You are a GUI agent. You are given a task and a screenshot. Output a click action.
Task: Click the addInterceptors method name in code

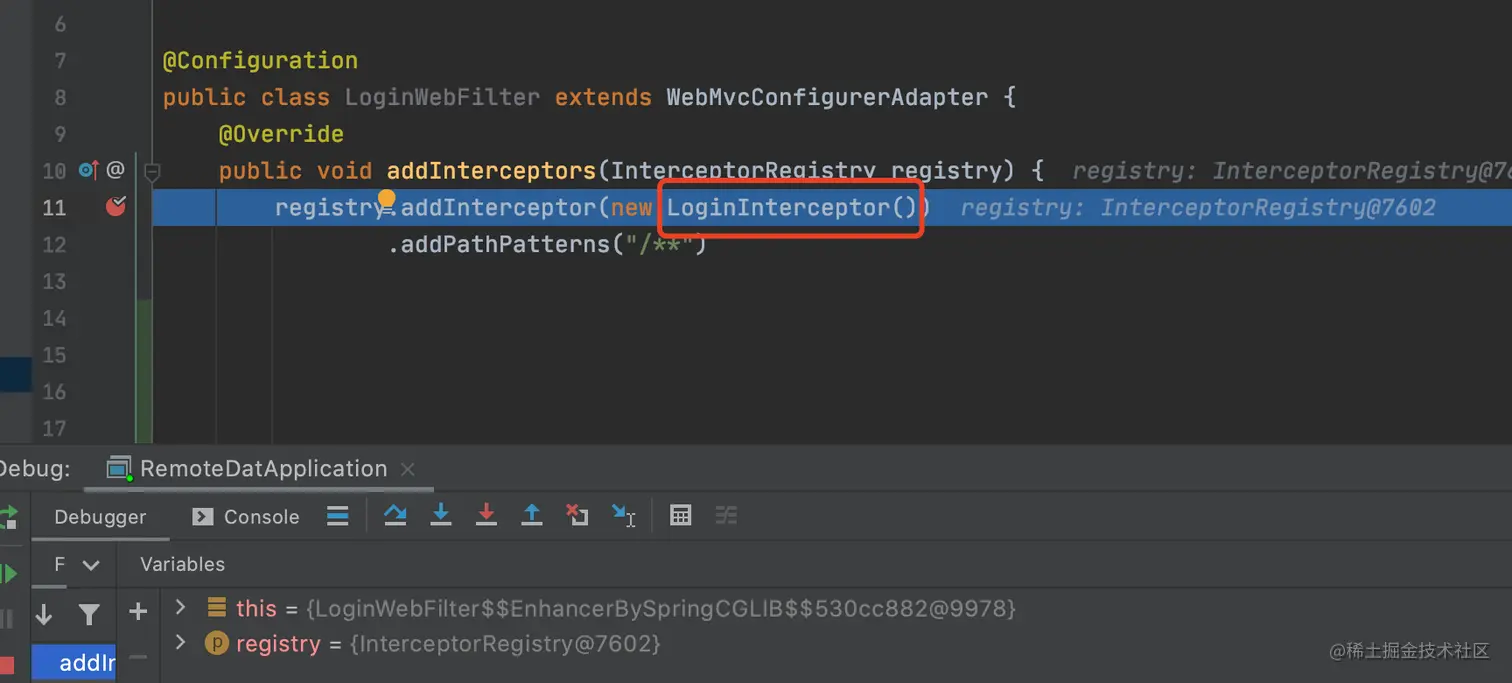coord(491,171)
